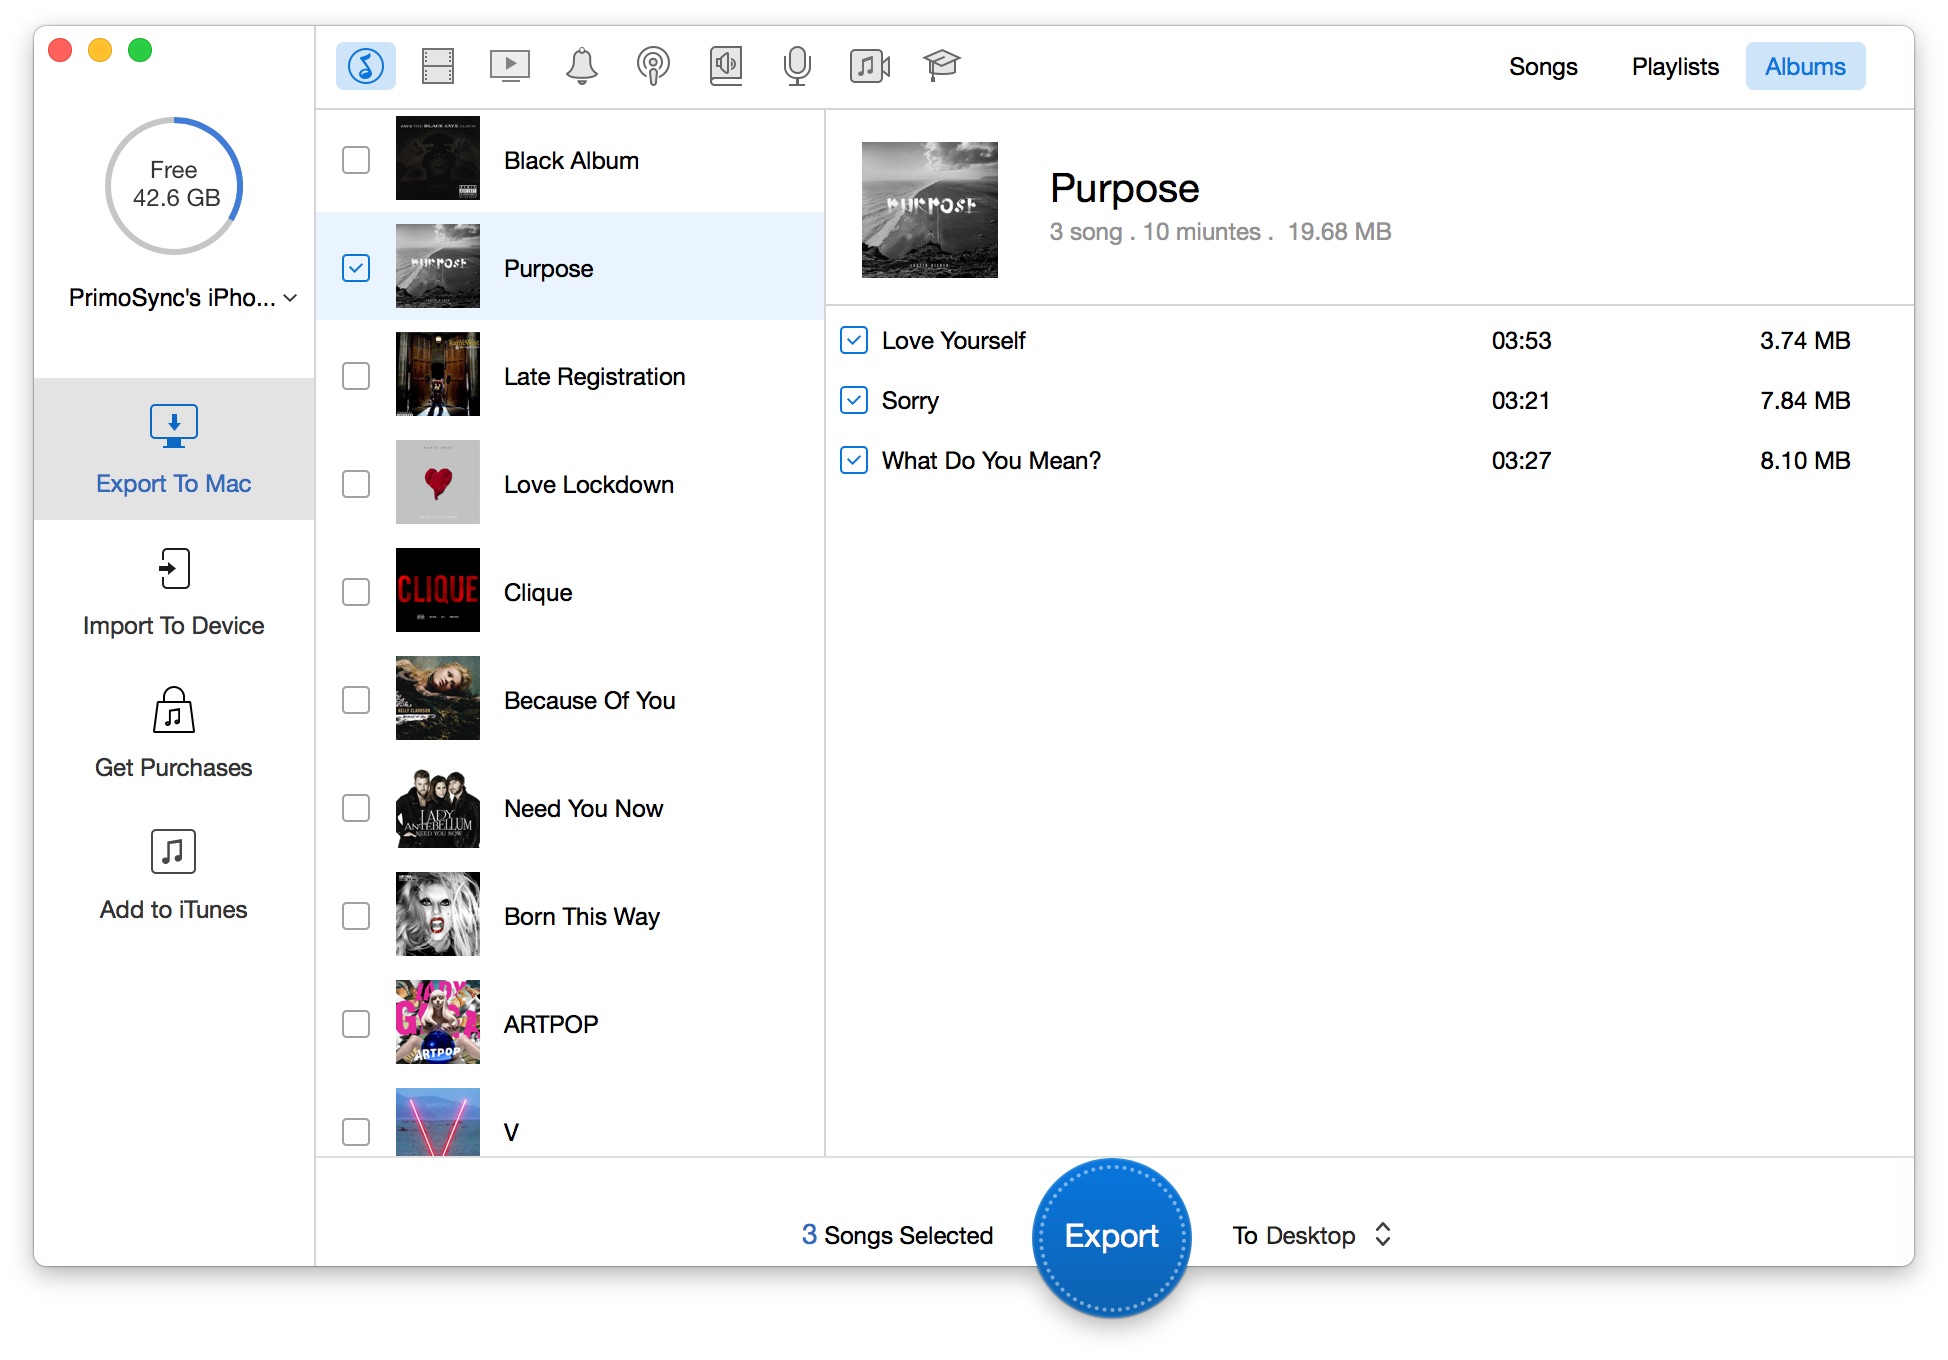
Task: Click the Clique album cover thumbnail
Action: coord(438,590)
